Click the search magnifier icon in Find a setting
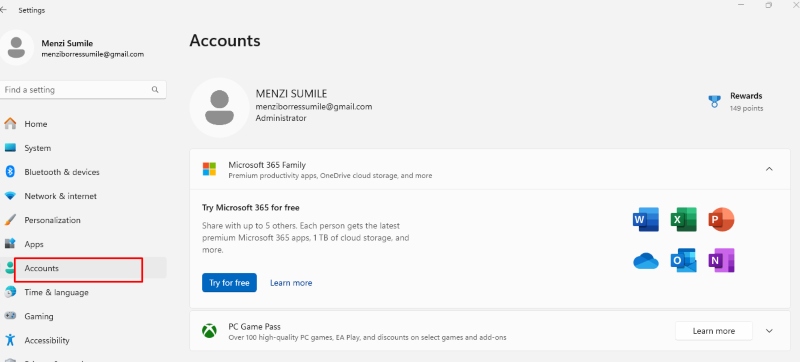800x362 pixels. [155, 90]
